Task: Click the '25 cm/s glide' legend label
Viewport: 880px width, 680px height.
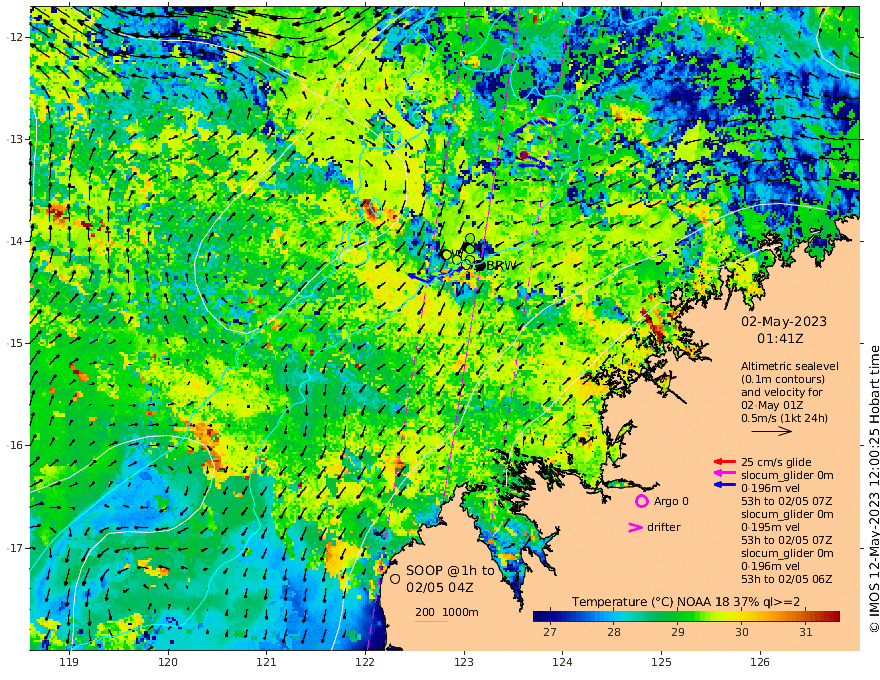Action: click(x=776, y=462)
